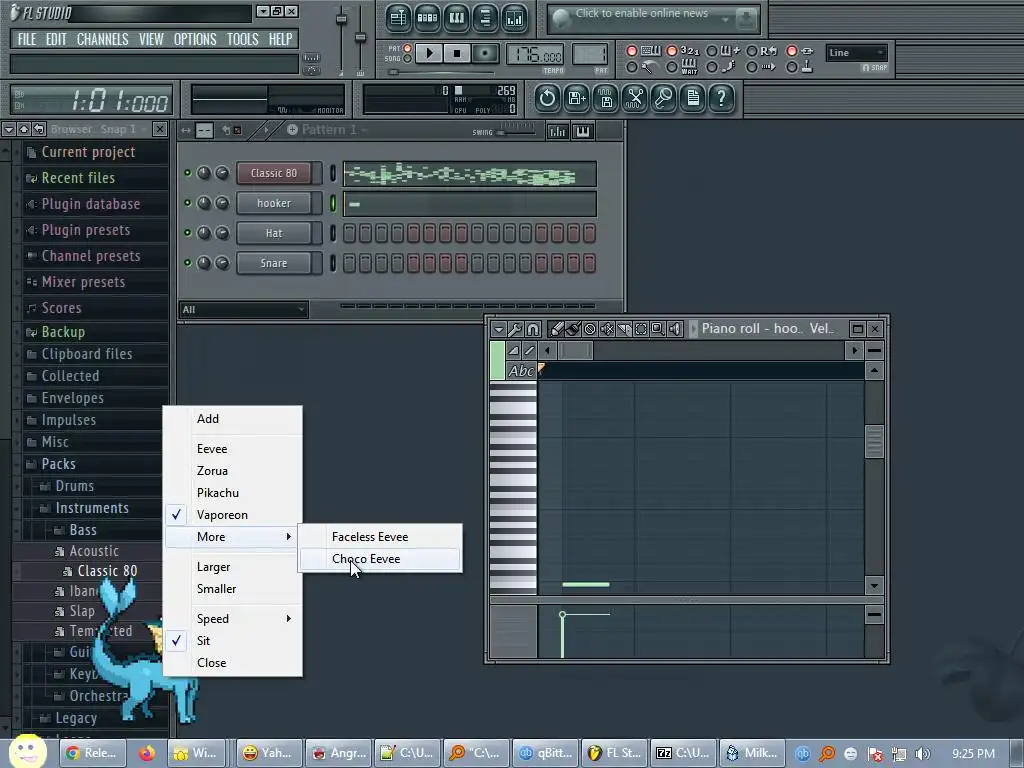Mute the Hat channel green light
Viewport: 1024px width, 768px height.
click(x=187, y=233)
